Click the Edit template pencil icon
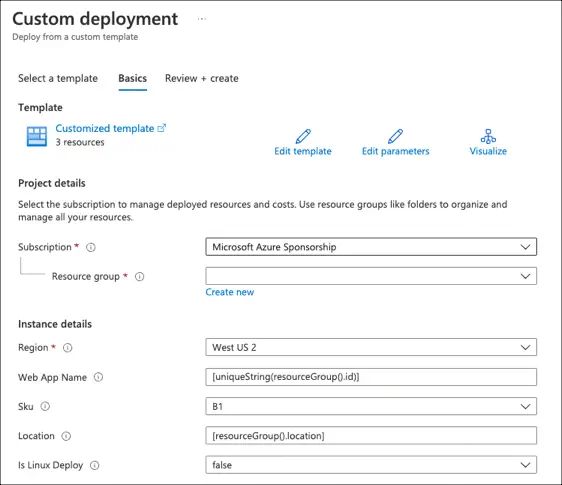The image size is (562, 485). pyautogui.click(x=303, y=136)
